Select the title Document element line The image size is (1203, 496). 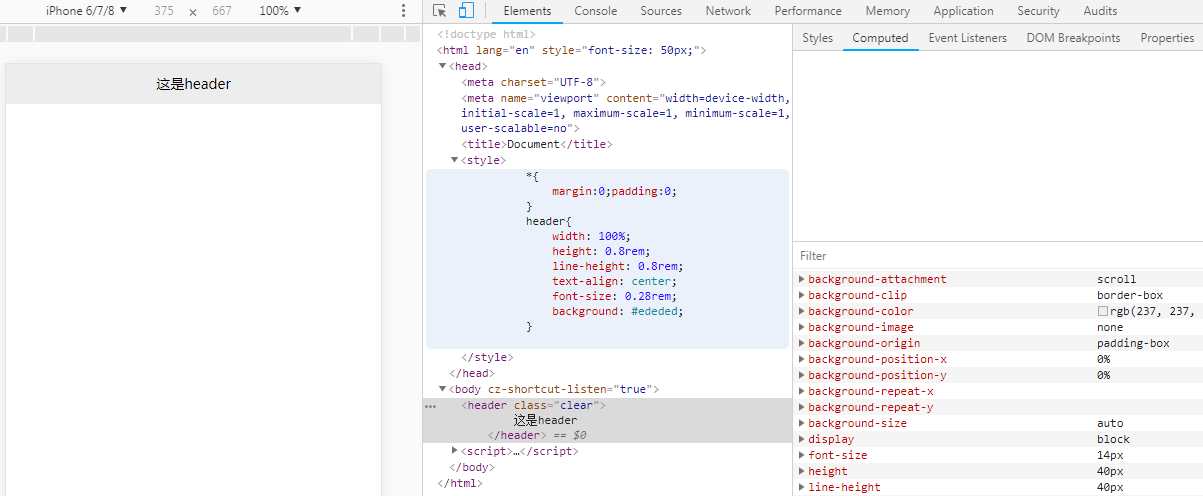click(536, 144)
